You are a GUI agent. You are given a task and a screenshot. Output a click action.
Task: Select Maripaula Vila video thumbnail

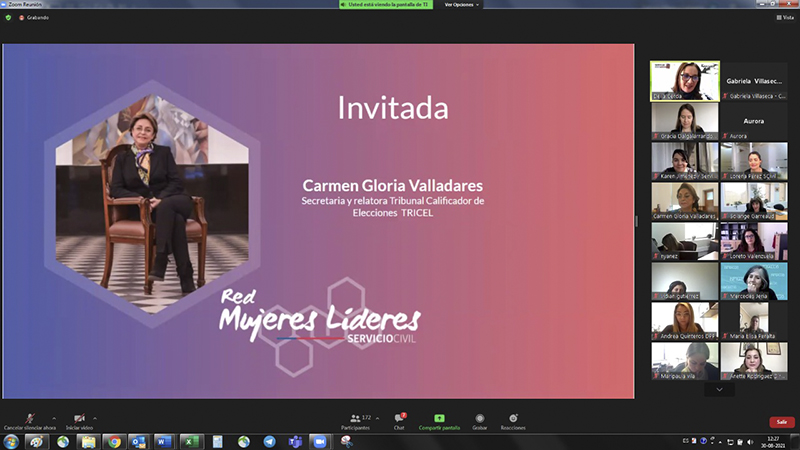point(685,361)
